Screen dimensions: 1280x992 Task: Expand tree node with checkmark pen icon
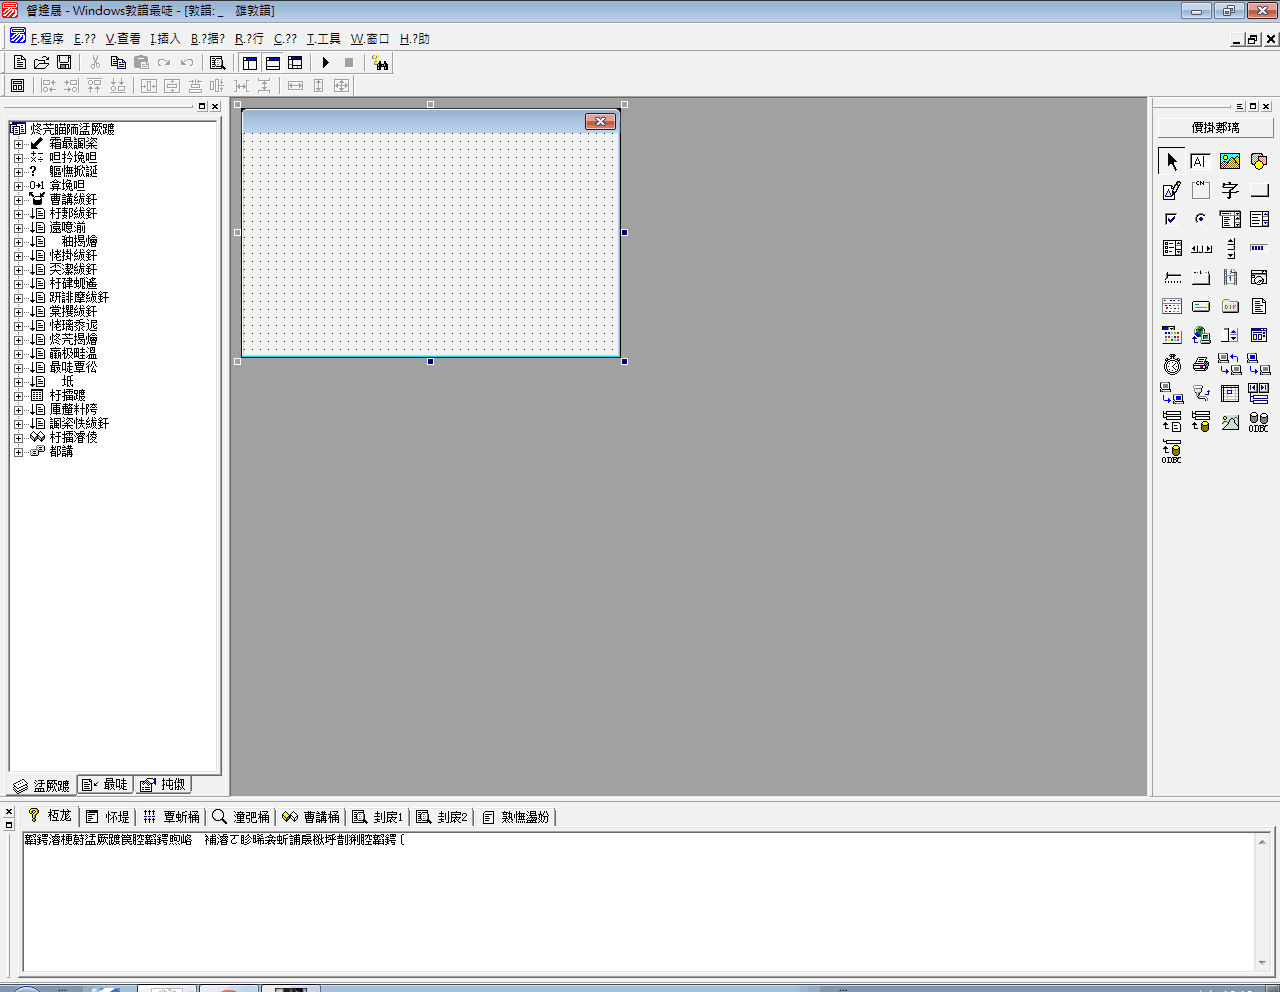[x=18, y=144]
